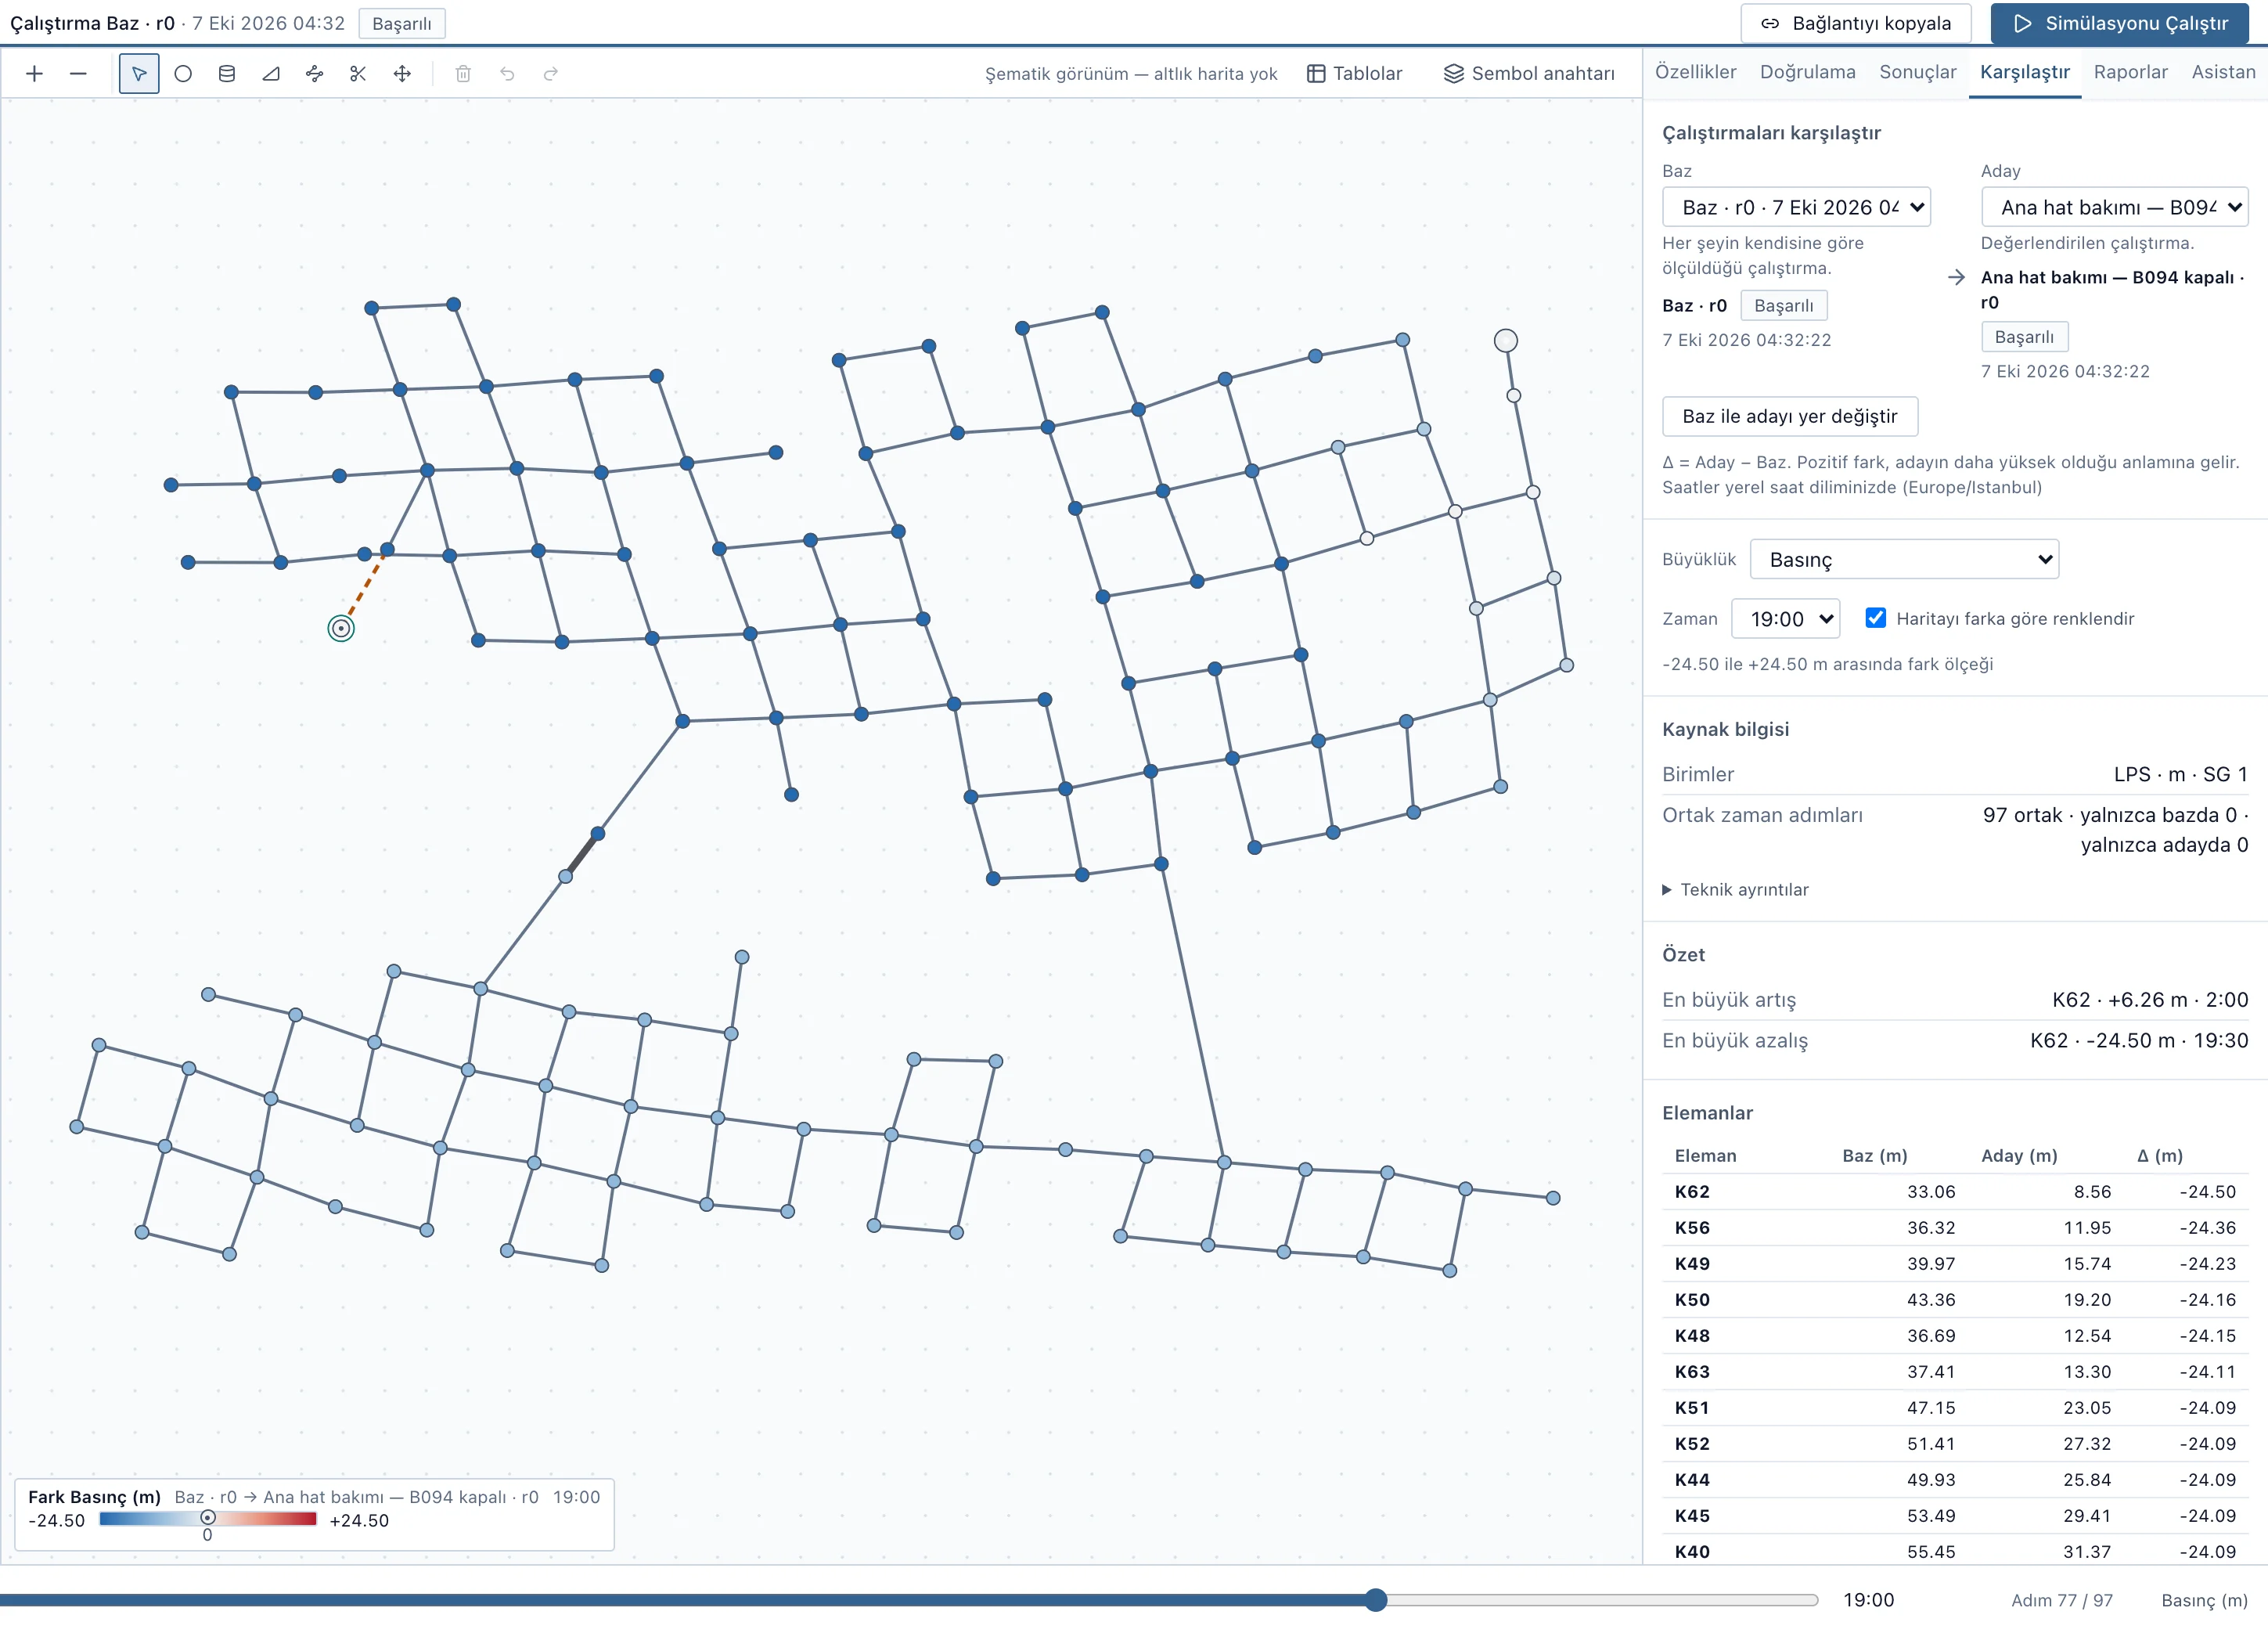The width and height of the screenshot is (2268, 1633).
Task: Open the Raporlar tab
Action: point(2130,72)
